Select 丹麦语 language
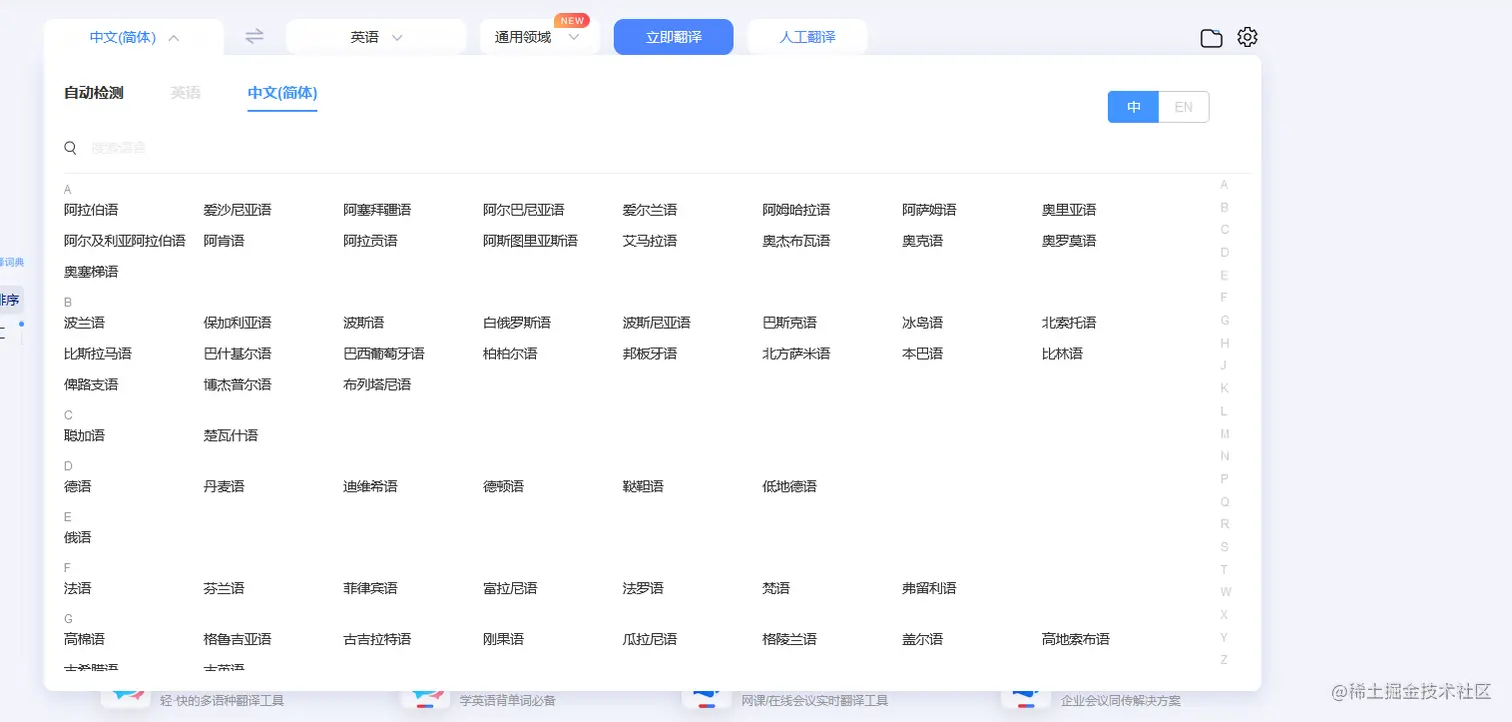1512x722 pixels. [224, 487]
